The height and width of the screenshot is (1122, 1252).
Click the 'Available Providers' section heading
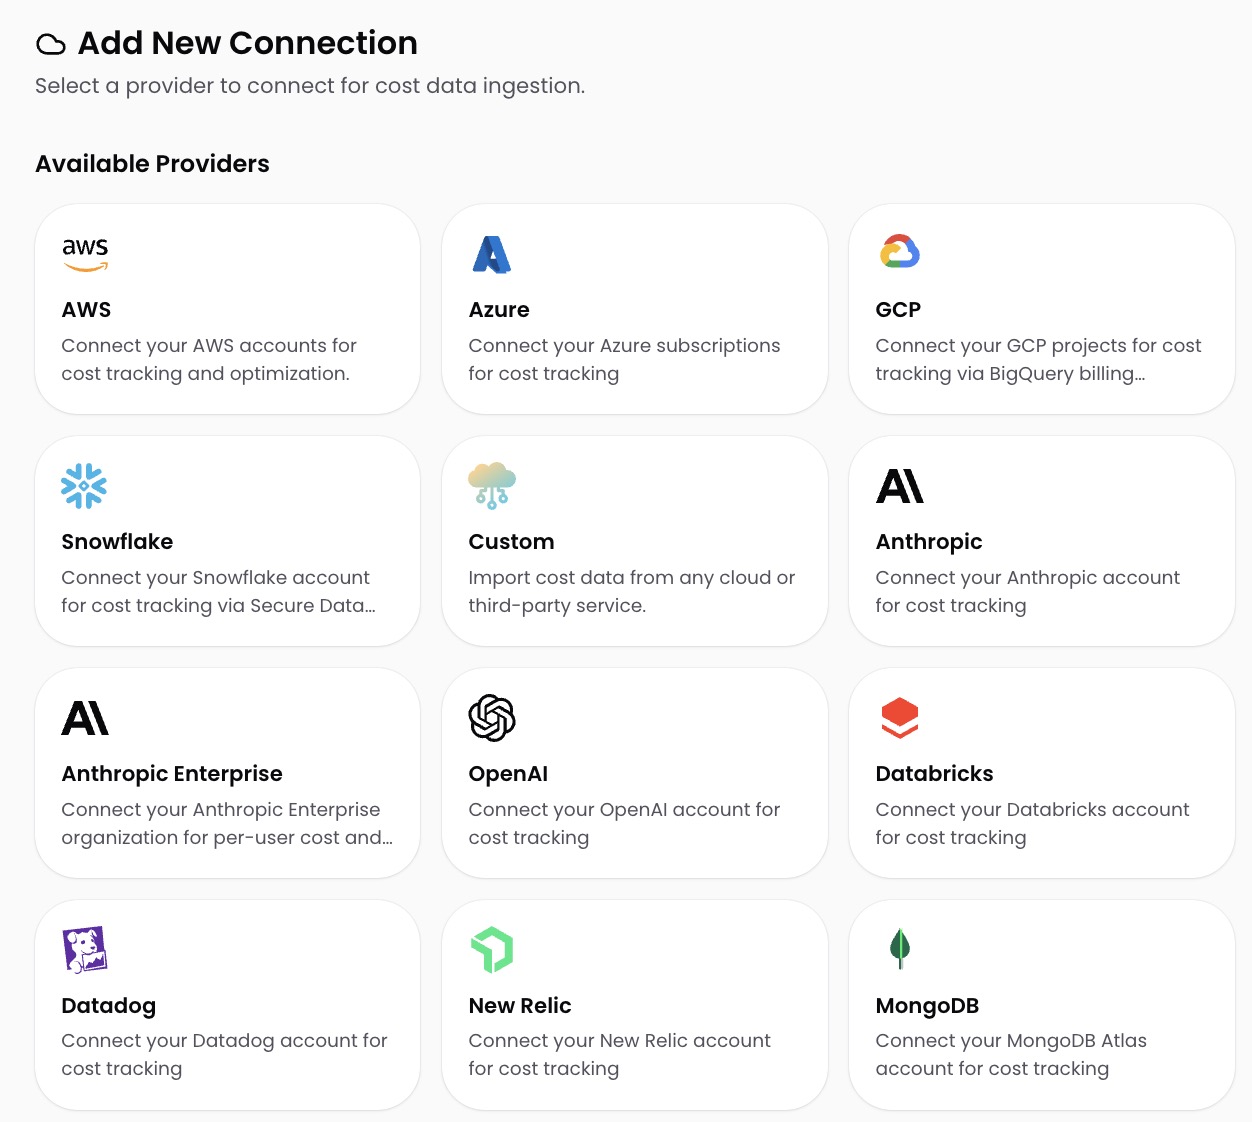coord(153,164)
